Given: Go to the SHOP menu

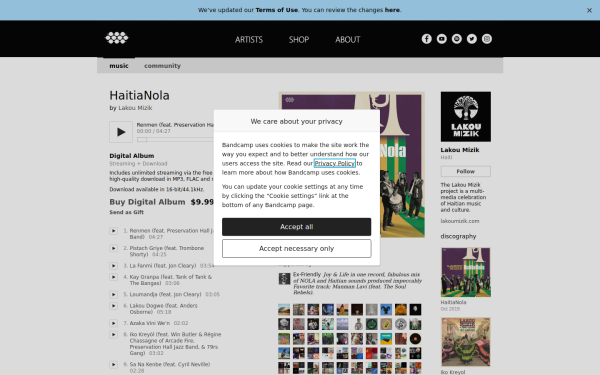Looking at the screenshot, I should (299, 39).
